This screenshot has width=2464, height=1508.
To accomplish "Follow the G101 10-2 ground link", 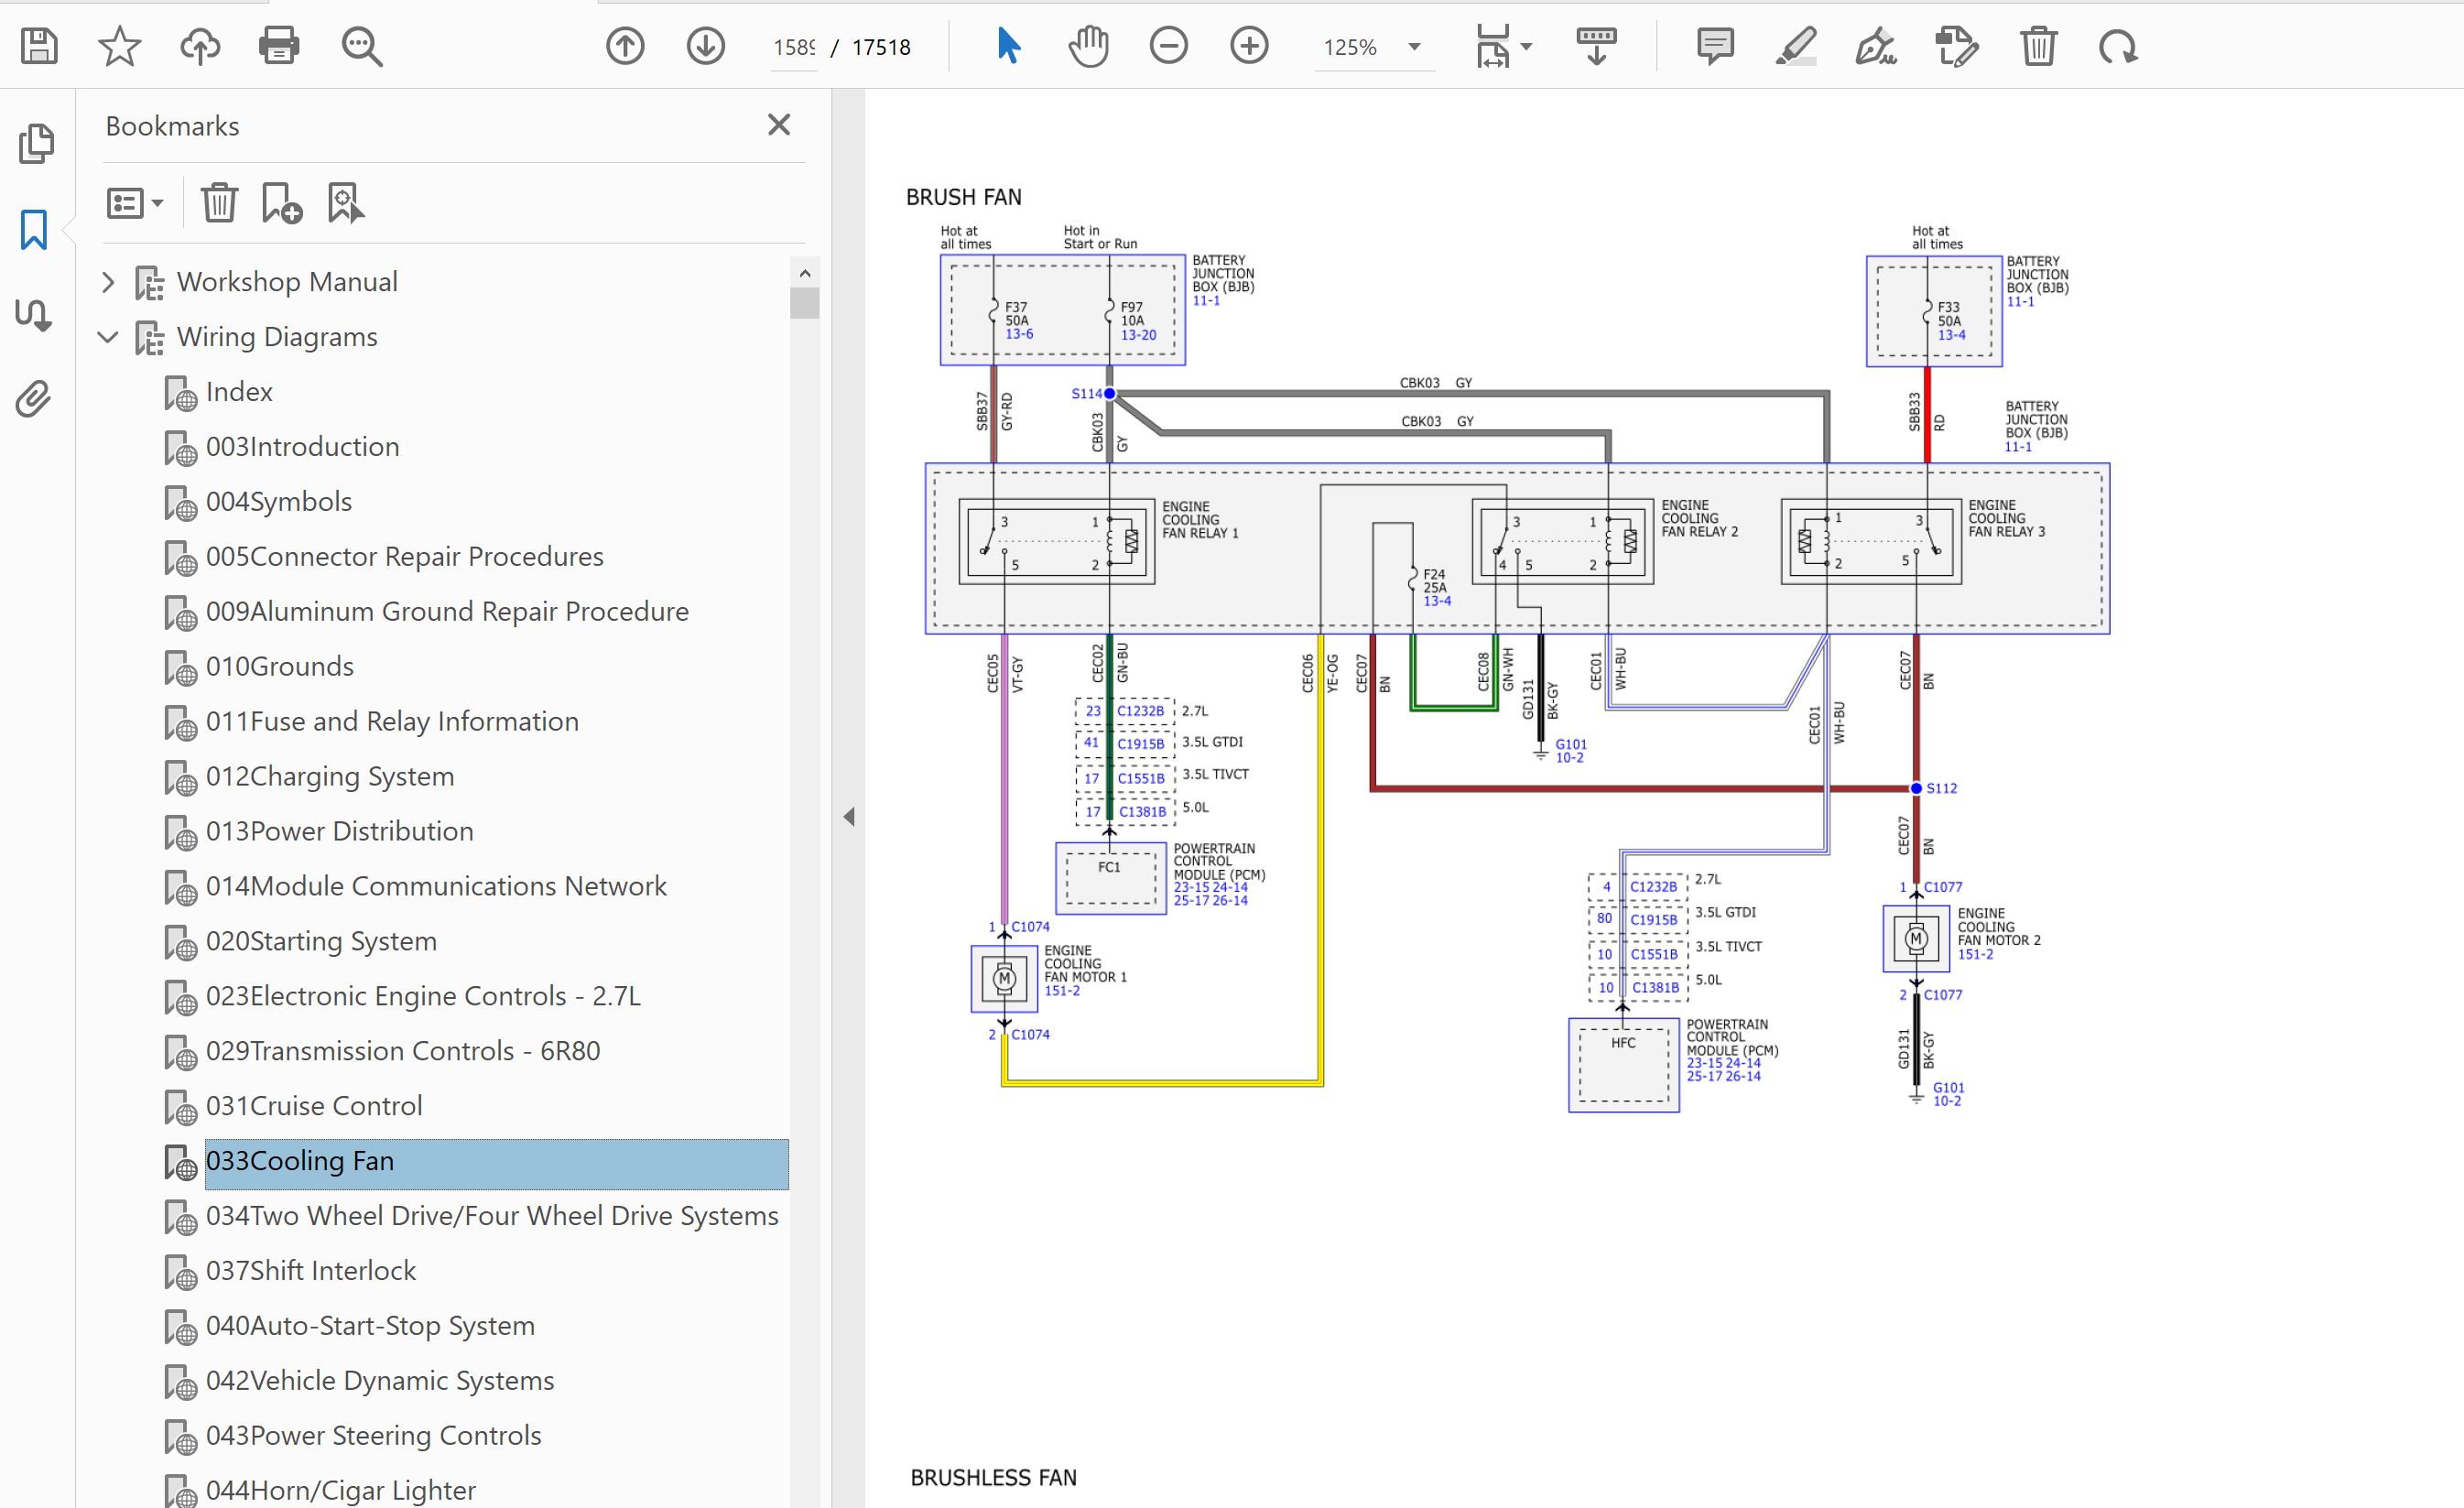I will click(x=1570, y=751).
